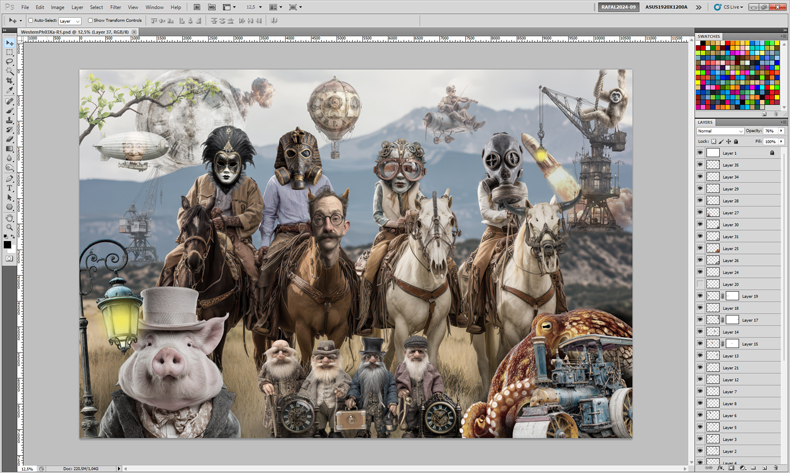Pick the Crop tool in toolbox

tap(9, 81)
